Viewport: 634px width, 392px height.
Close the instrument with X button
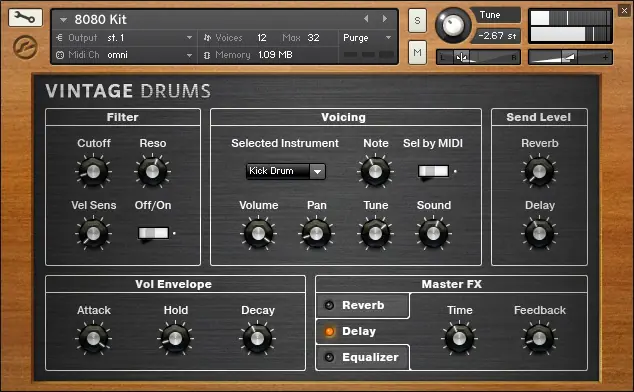coord(625,10)
